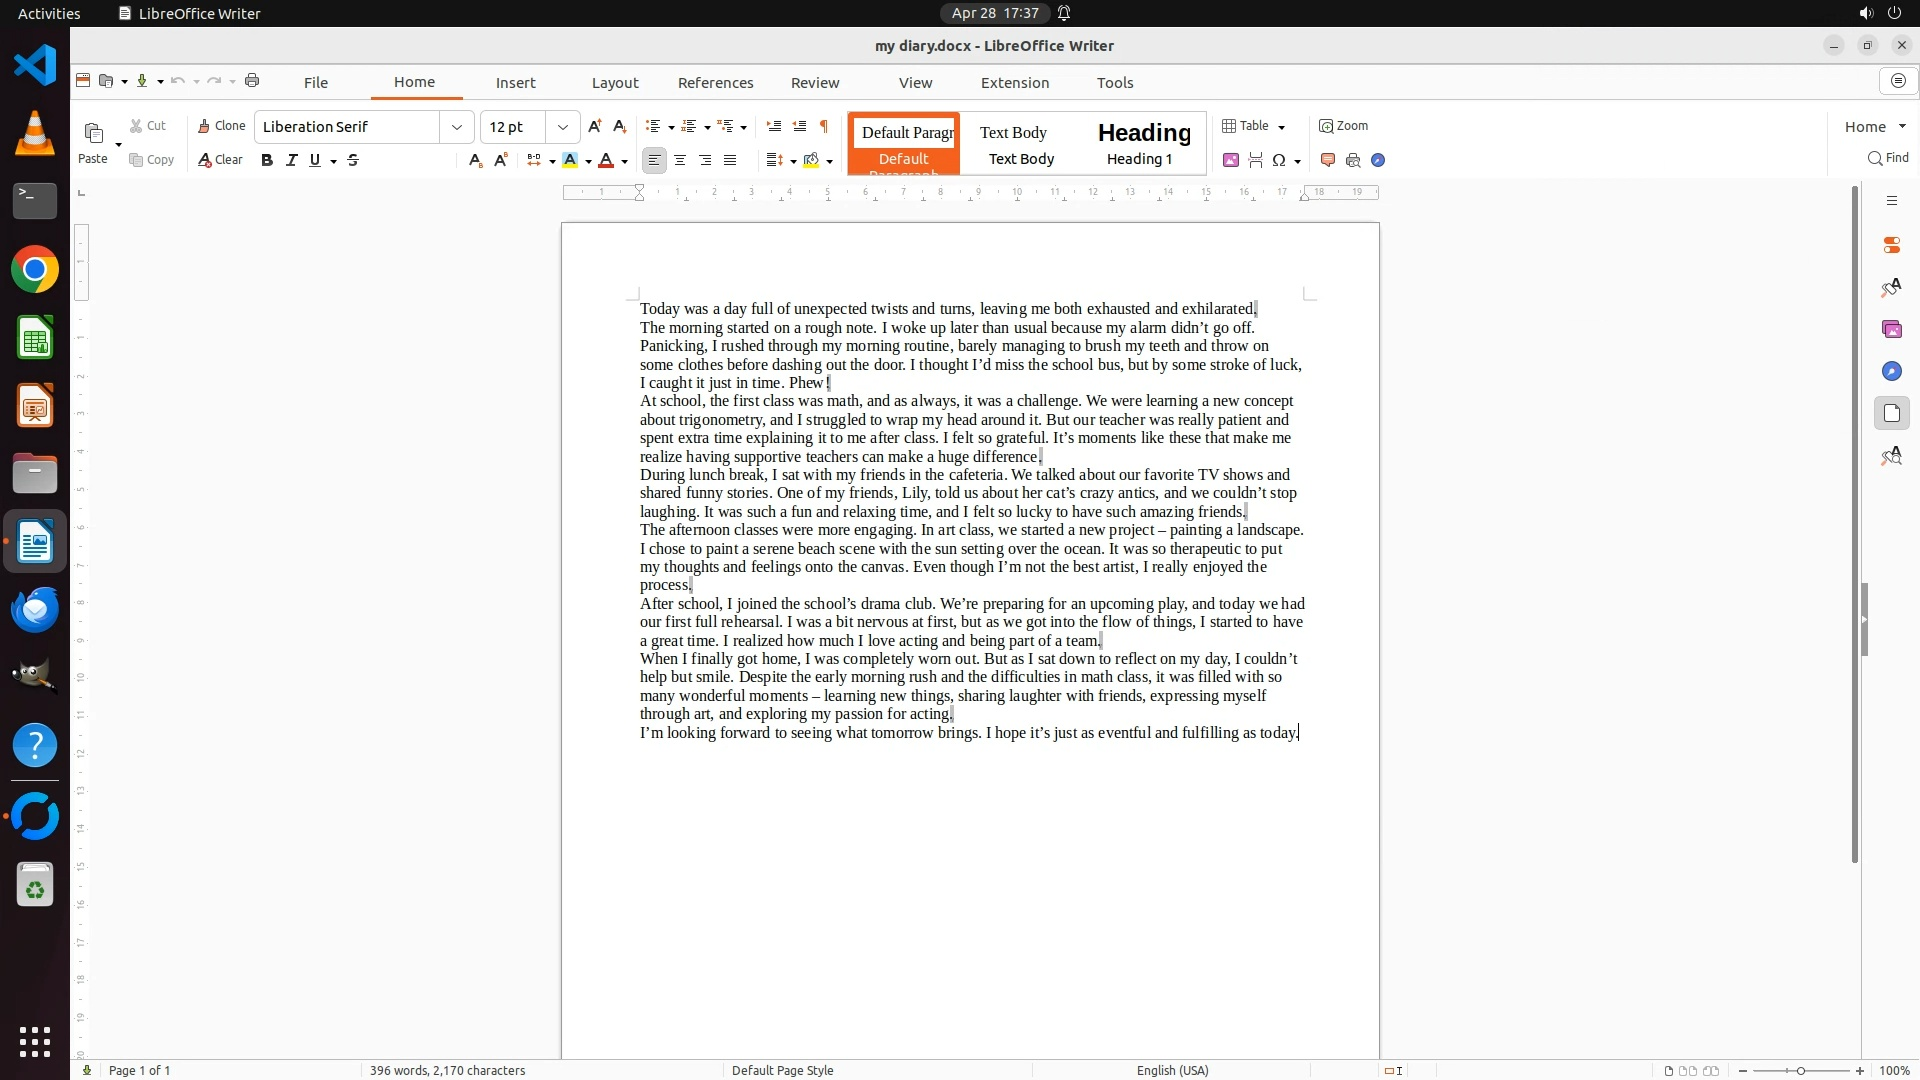Click the Find search button
Viewport: 1920px width, 1080px height.
pyautogui.click(x=1888, y=158)
